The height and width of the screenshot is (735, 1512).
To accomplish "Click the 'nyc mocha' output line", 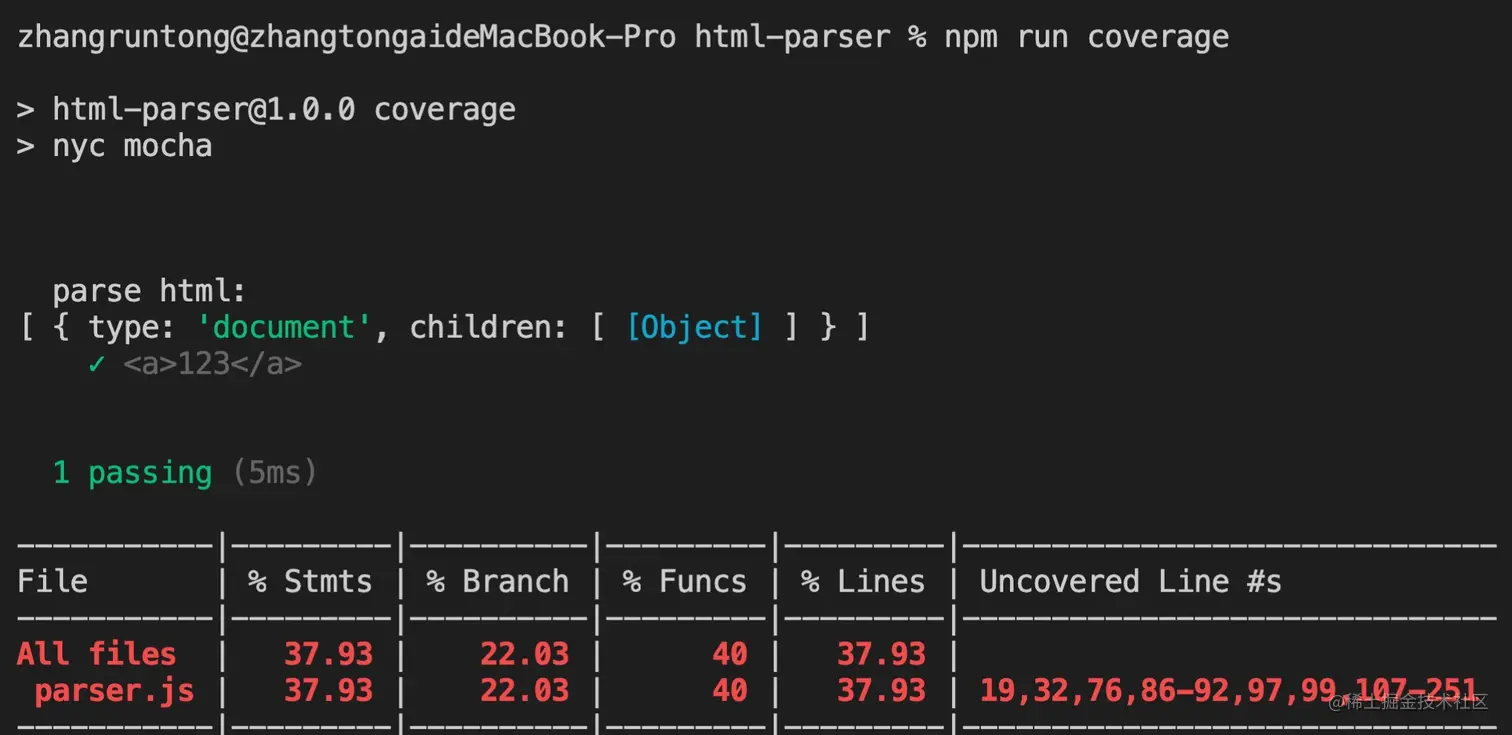I will [x=132, y=146].
